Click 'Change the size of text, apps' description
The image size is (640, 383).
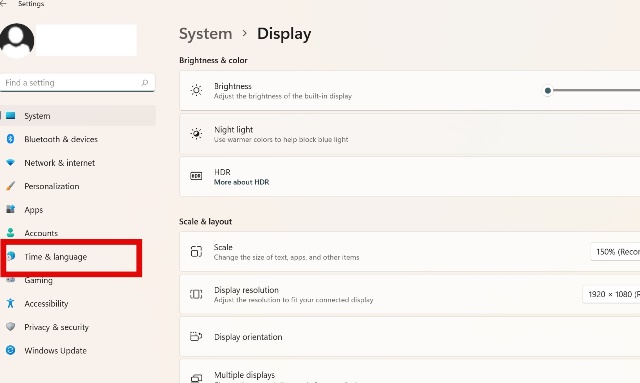(287, 257)
